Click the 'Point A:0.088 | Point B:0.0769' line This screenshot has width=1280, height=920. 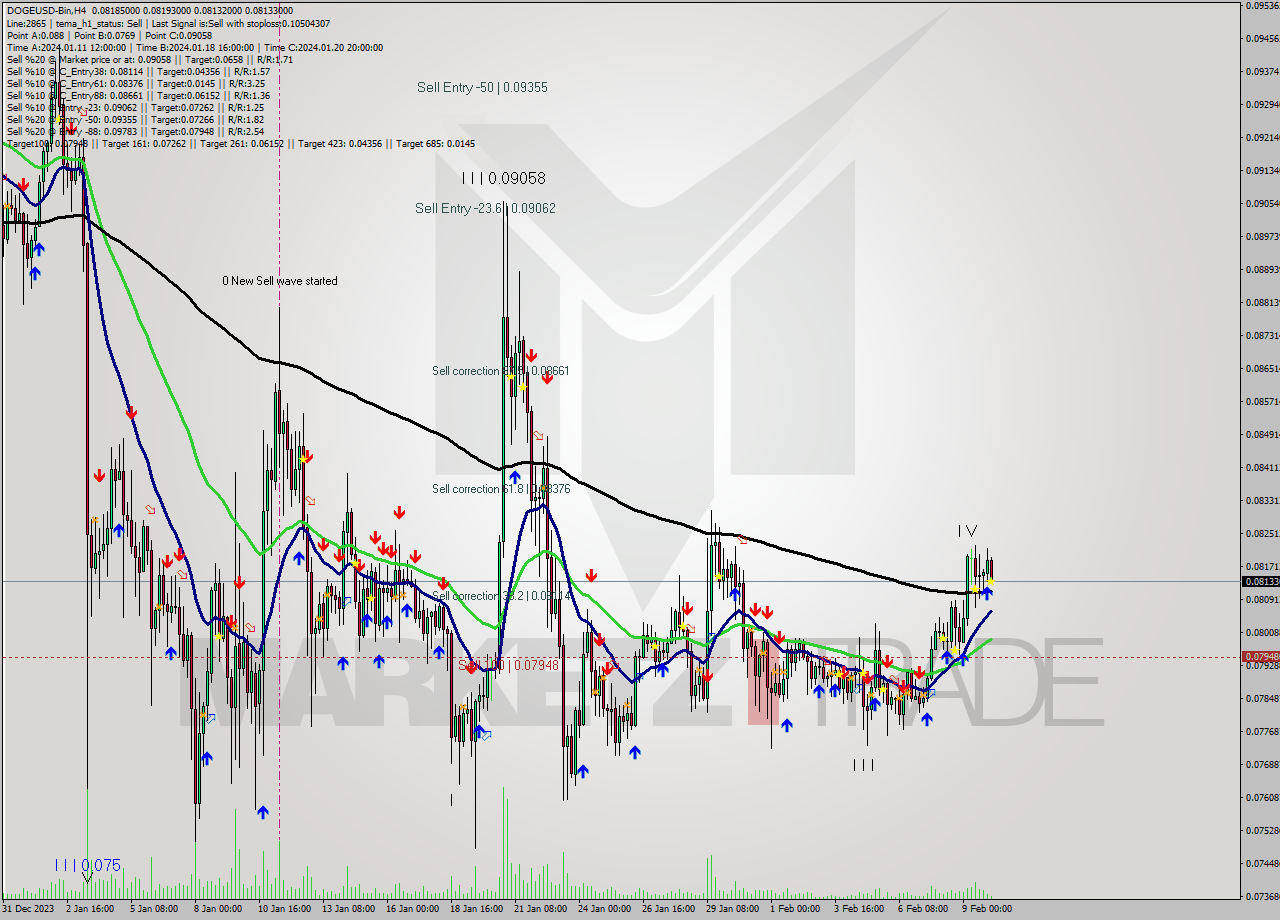[x=109, y=35]
